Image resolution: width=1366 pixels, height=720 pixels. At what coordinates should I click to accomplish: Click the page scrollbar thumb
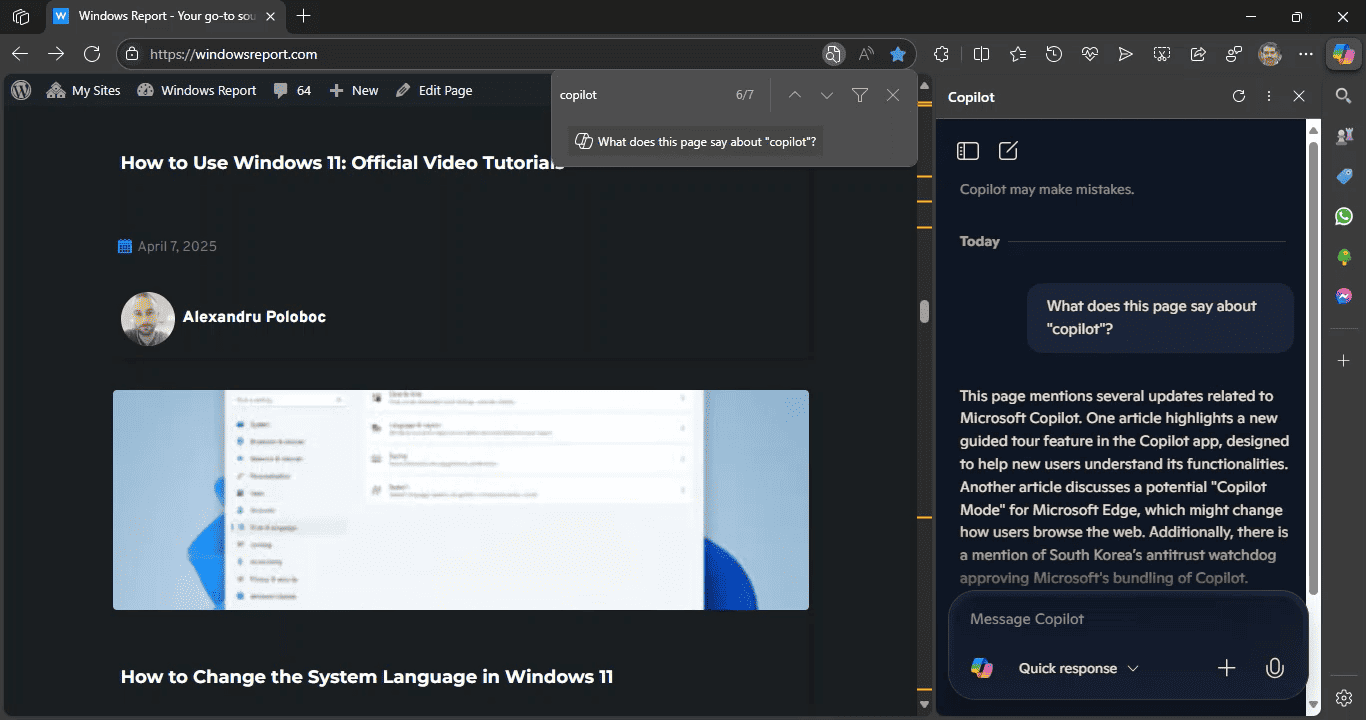925,311
